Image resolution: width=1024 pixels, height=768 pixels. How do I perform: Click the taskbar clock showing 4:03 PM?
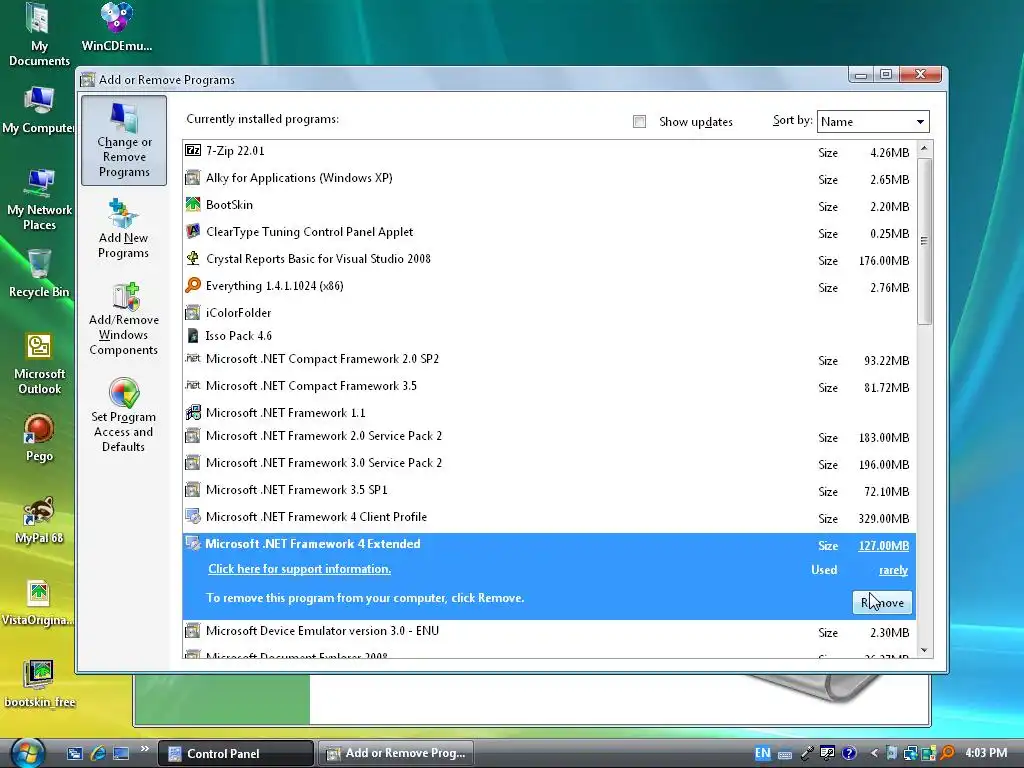[986, 753]
